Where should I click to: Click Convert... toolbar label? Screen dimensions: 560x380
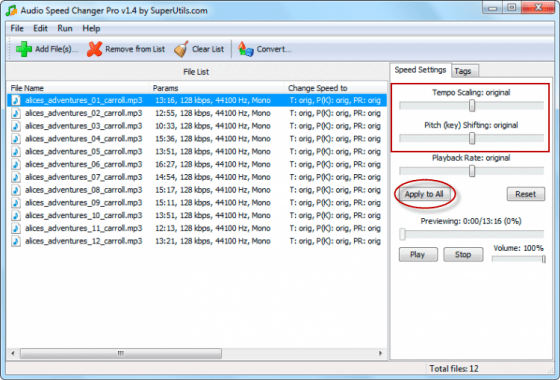click(x=274, y=49)
